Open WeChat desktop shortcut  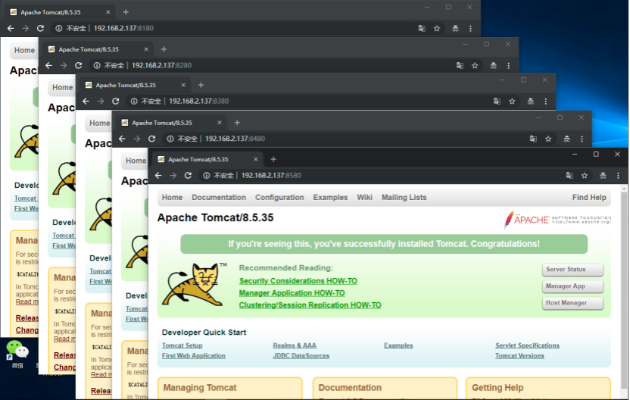[17, 355]
